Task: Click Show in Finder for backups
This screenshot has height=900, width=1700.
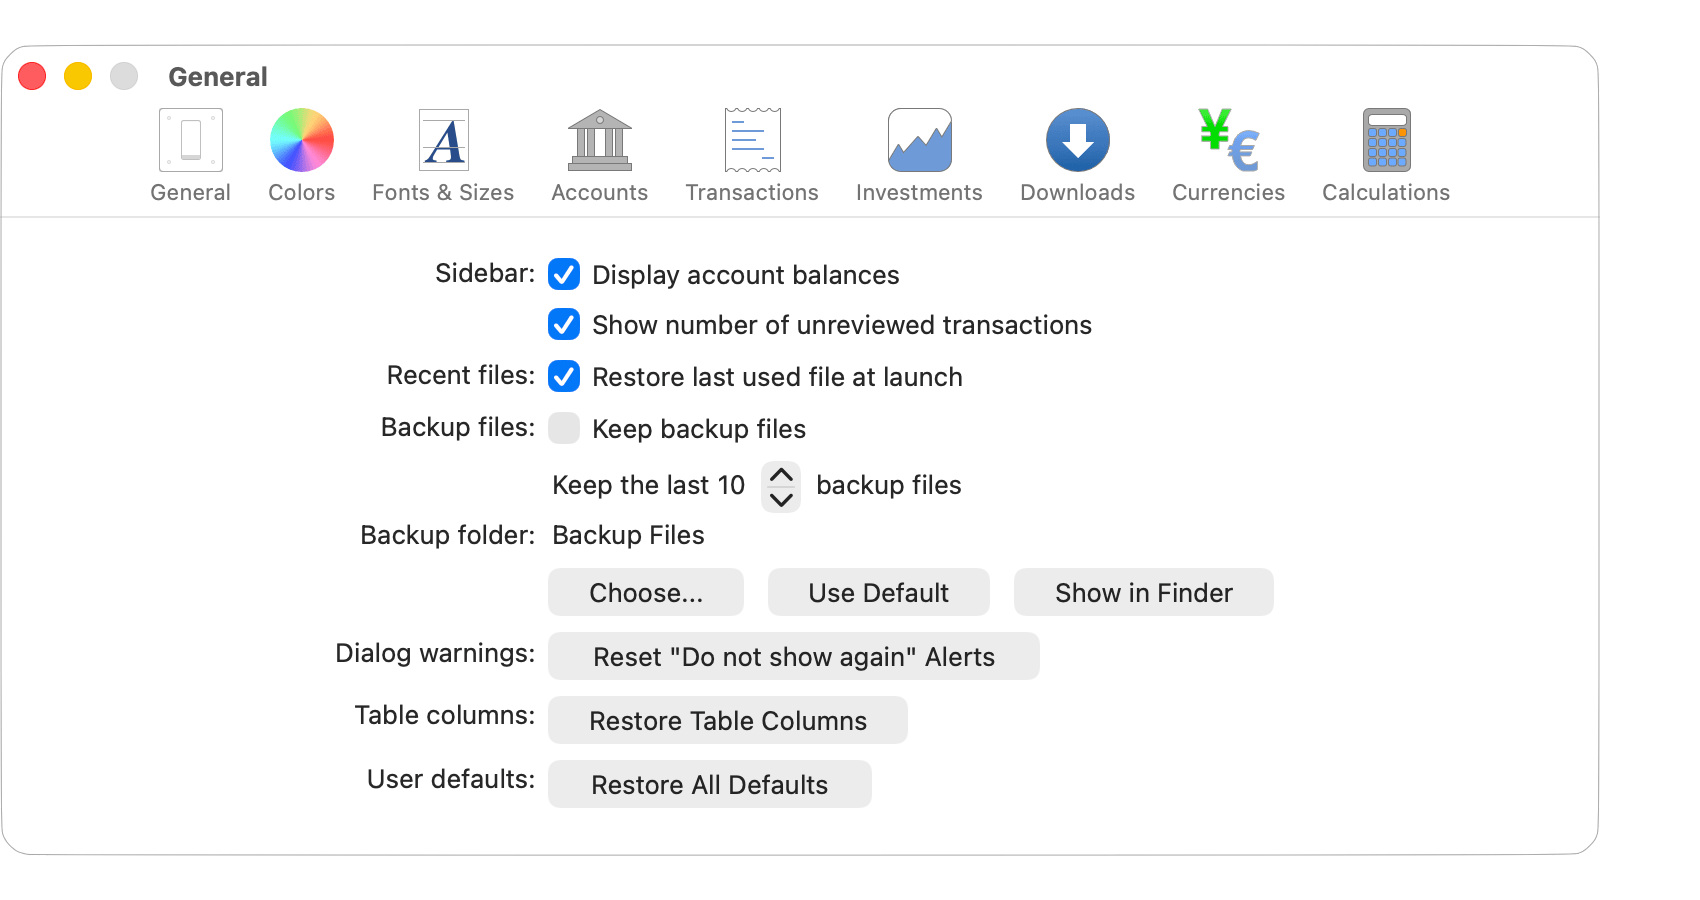Action: coord(1143,592)
